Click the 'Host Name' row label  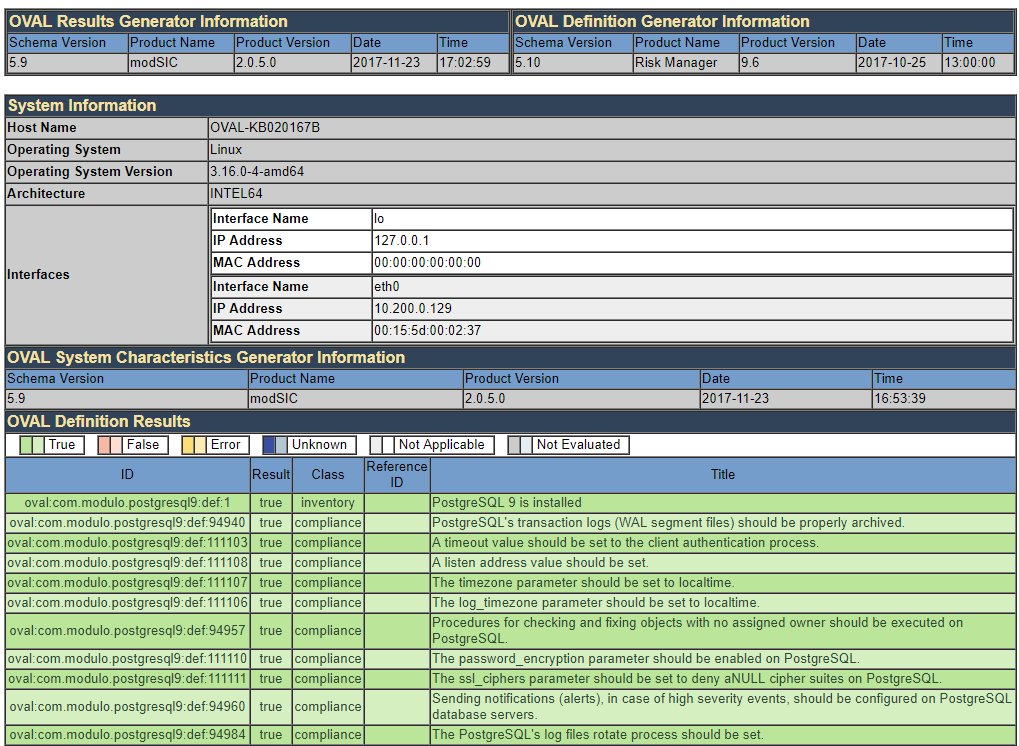[42, 128]
